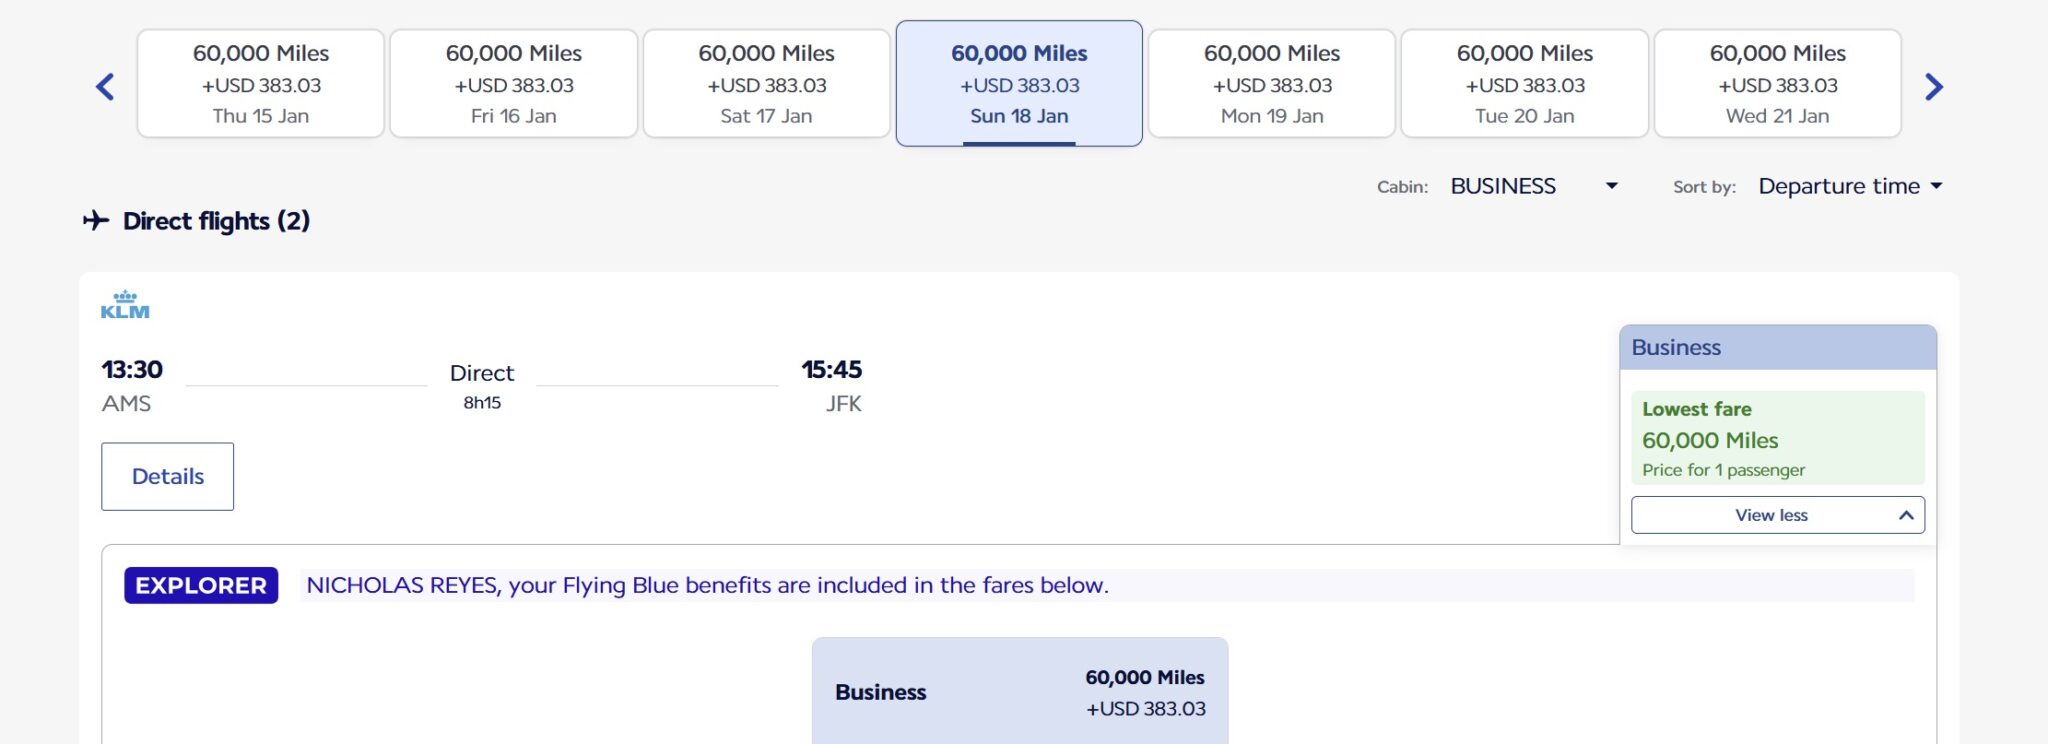Collapse fares with the View less chevron

(1906, 515)
